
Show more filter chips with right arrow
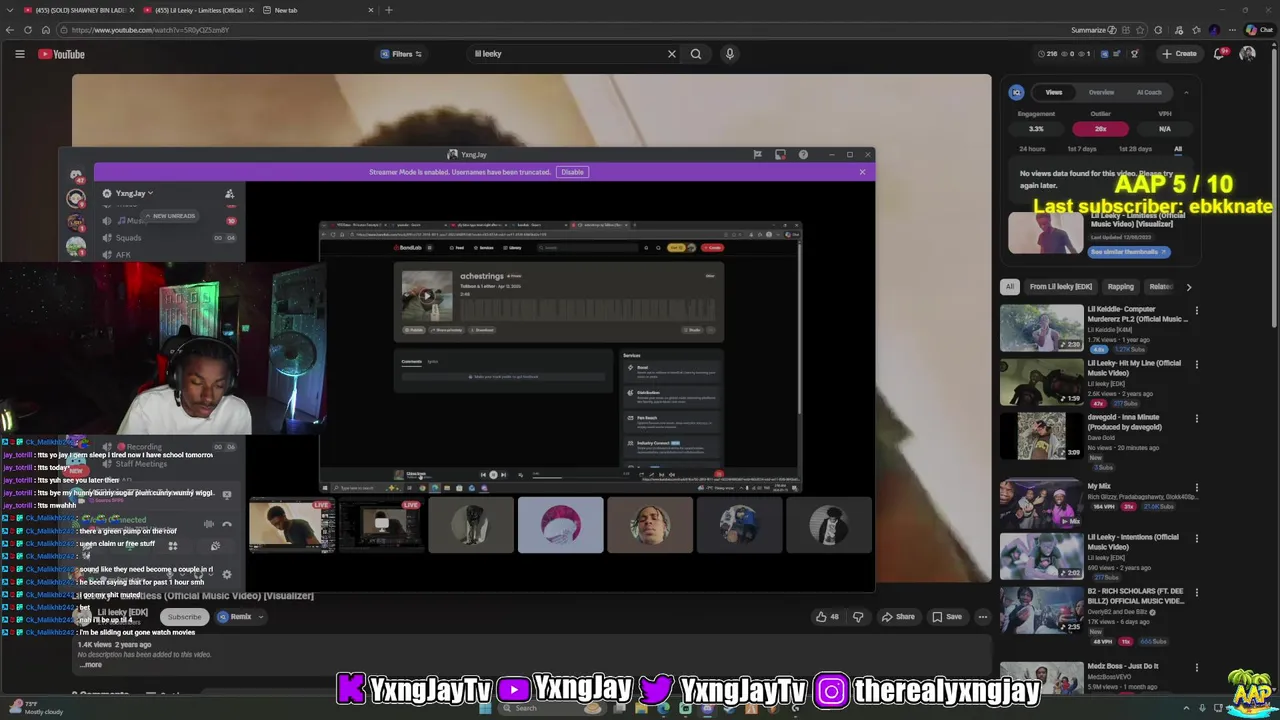point(1188,287)
